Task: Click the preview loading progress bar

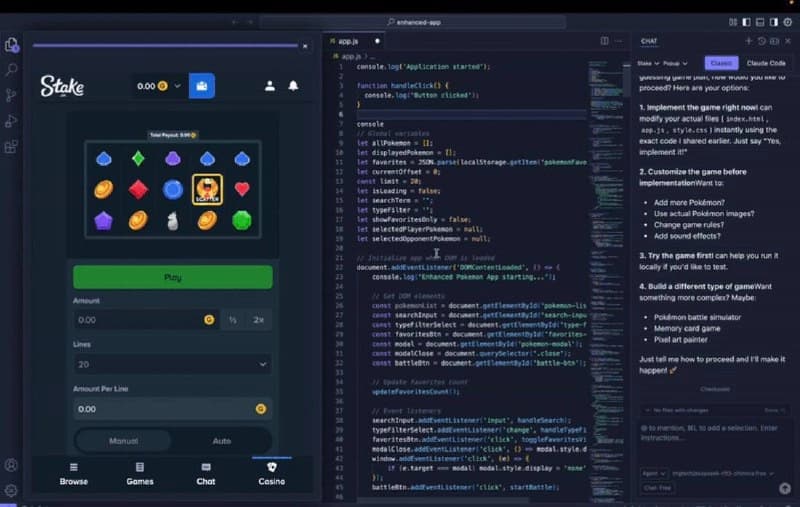Action: [165, 45]
